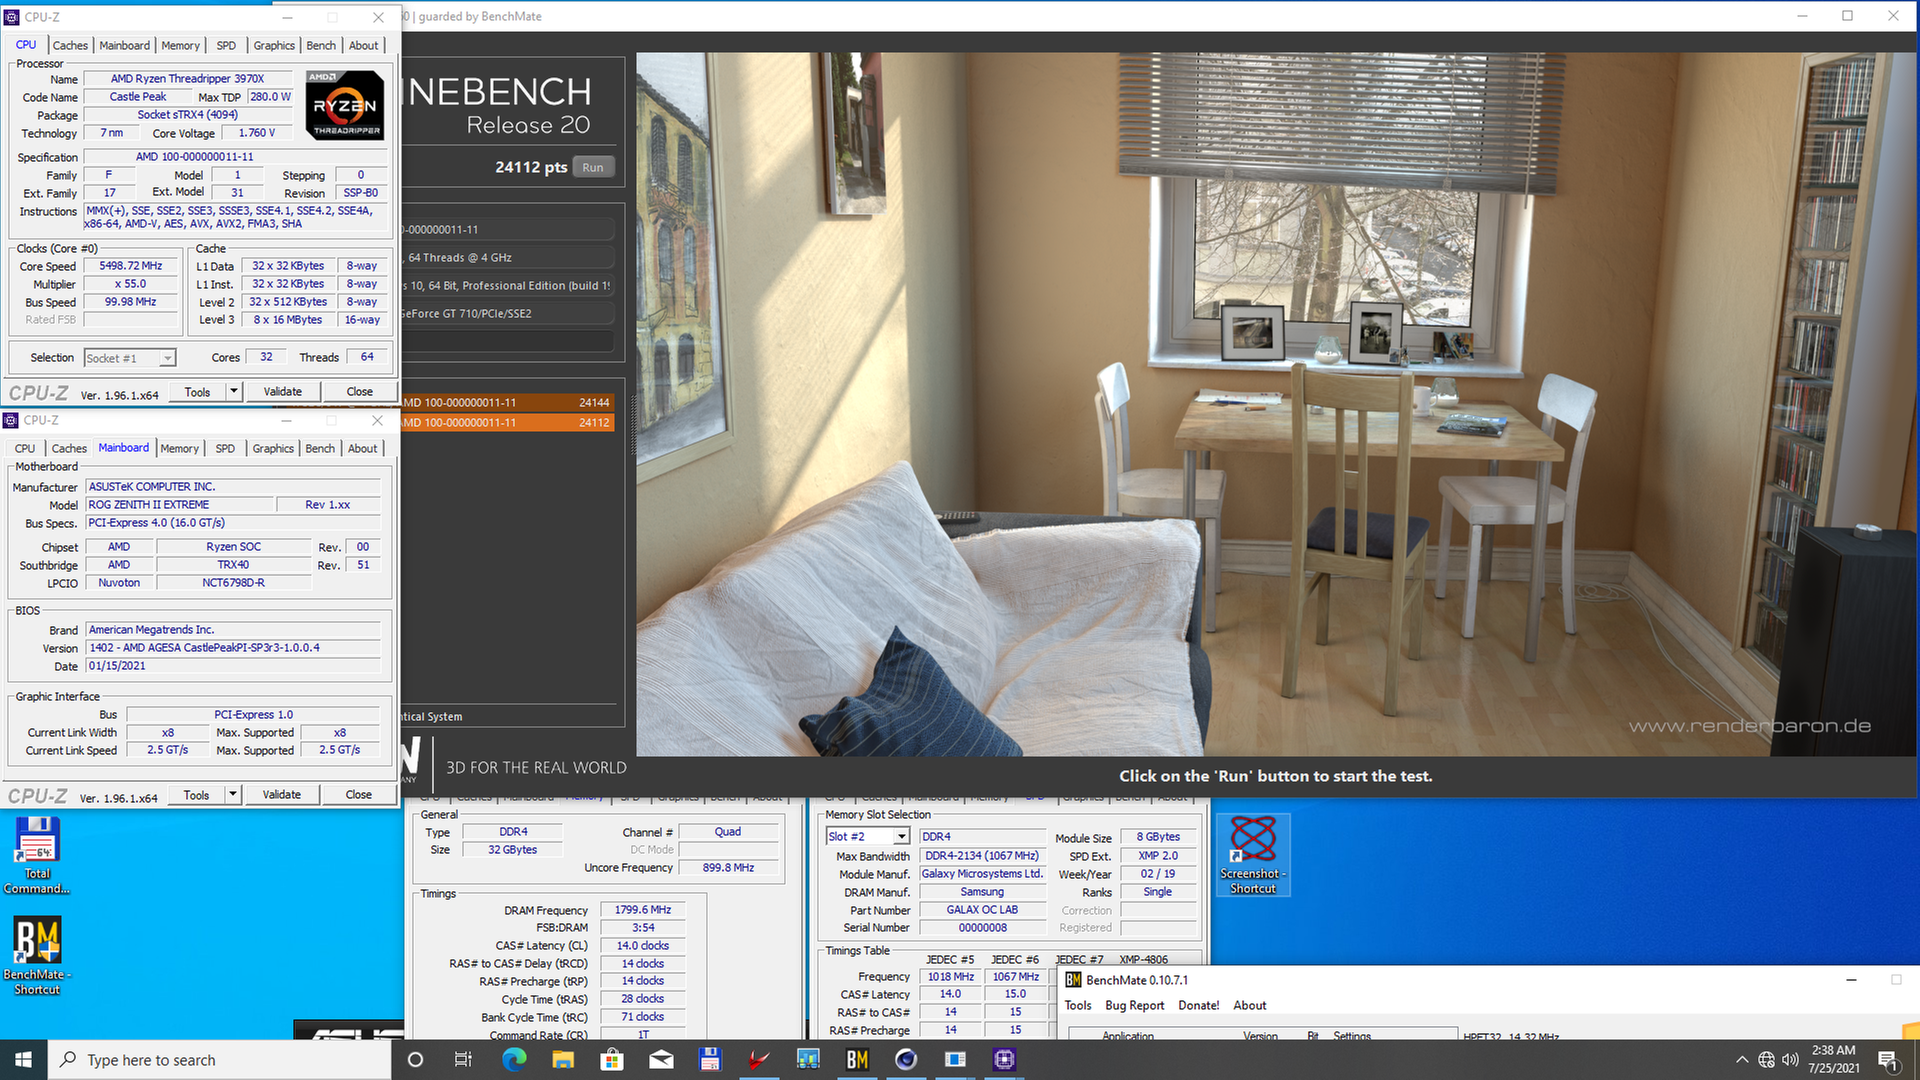This screenshot has width=1920, height=1080.
Task: Click the Ryzen Threadripper logo in CPU-Z
Action: click(345, 105)
